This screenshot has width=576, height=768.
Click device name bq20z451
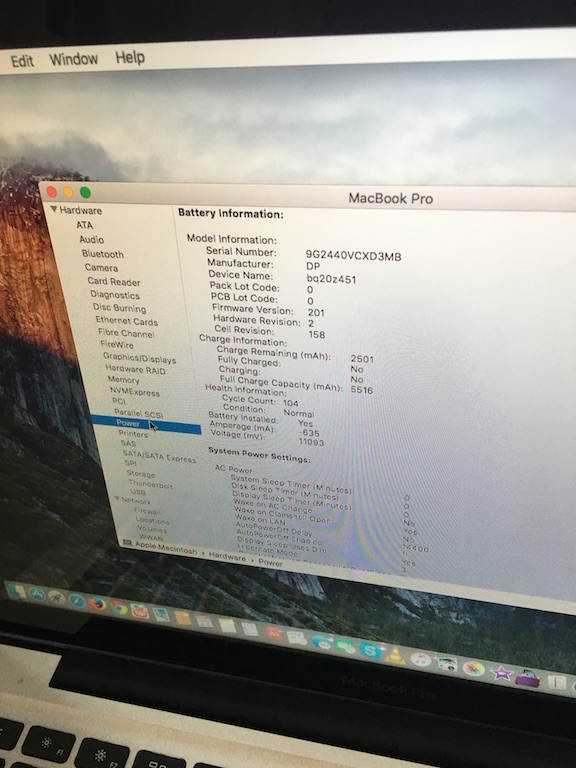click(331, 279)
